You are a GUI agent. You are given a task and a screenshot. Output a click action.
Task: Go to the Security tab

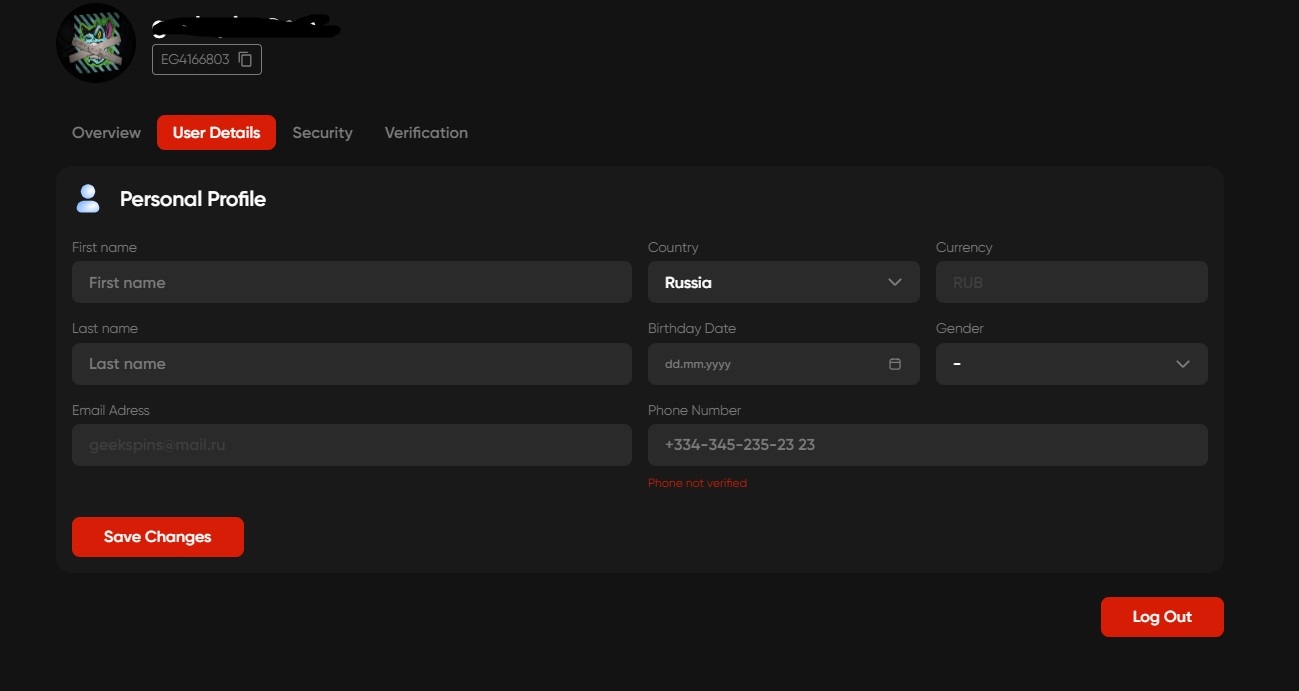coord(322,133)
